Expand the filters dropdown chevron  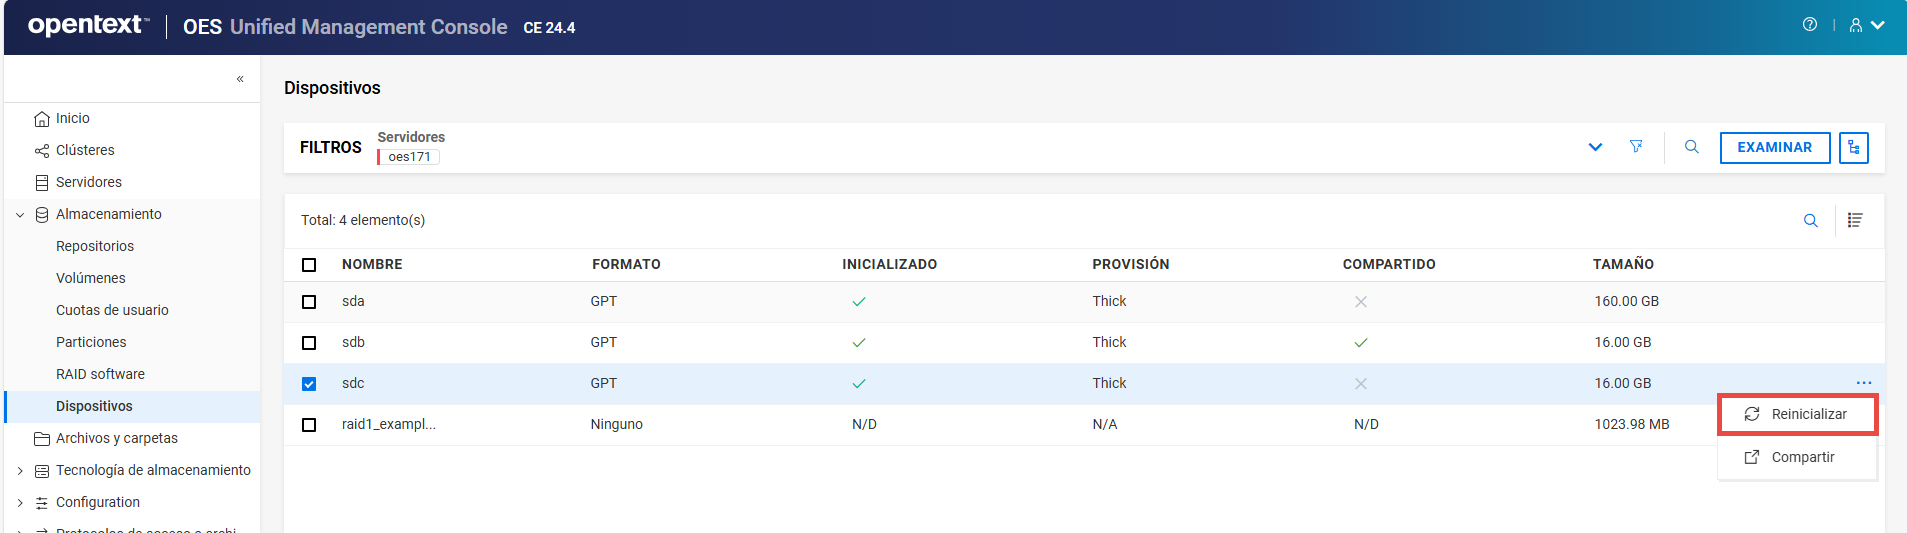point(1595,147)
